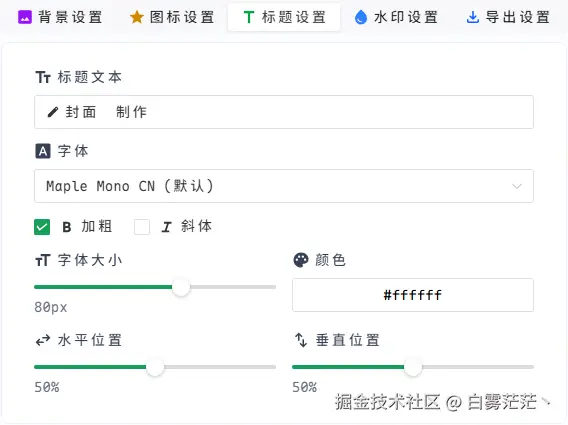Uncheck the 加粗 bold checkbox
The height and width of the screenshot is (425, 568).
42,227
